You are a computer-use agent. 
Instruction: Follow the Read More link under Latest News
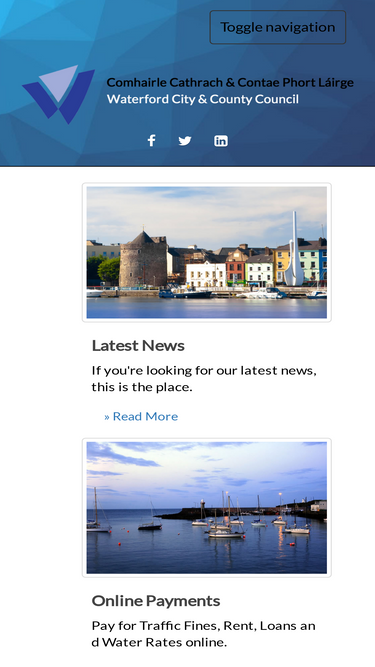(x=141, y=416)
